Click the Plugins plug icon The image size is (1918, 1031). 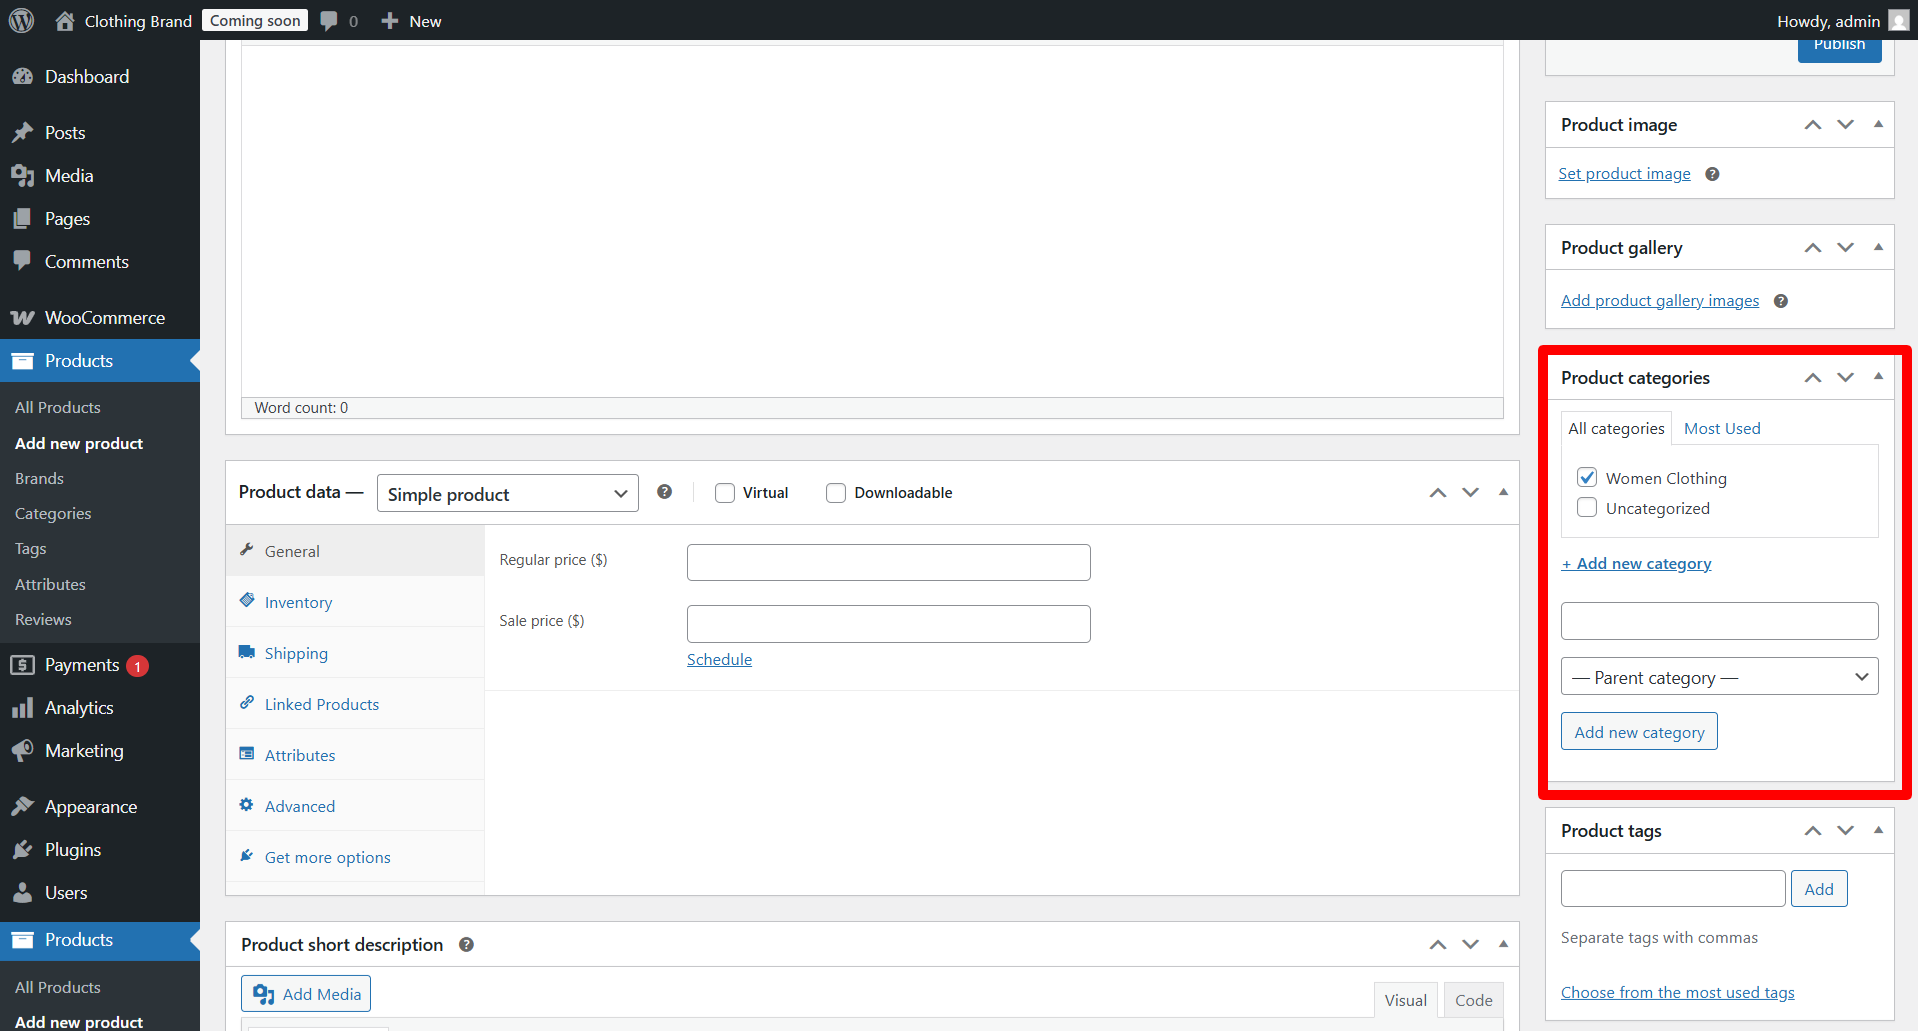pos(22,850)
